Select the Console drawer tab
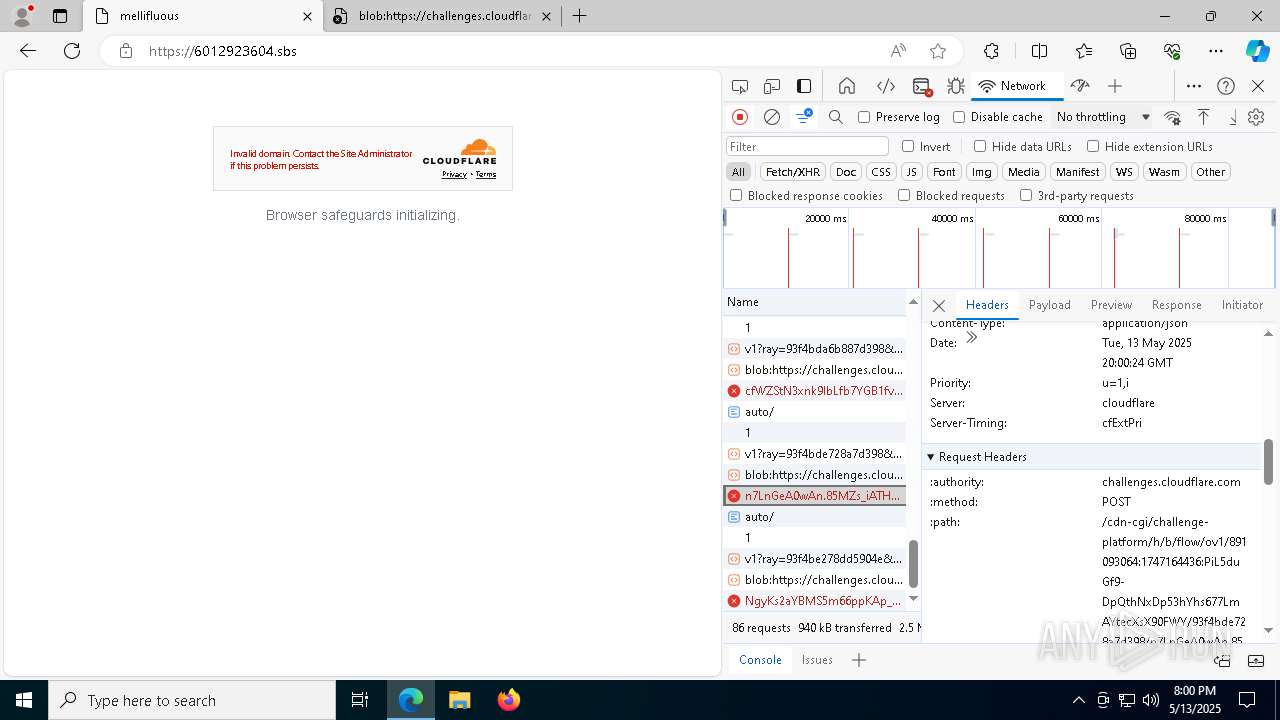This screenshot has height=720, width=1280. 760,660
